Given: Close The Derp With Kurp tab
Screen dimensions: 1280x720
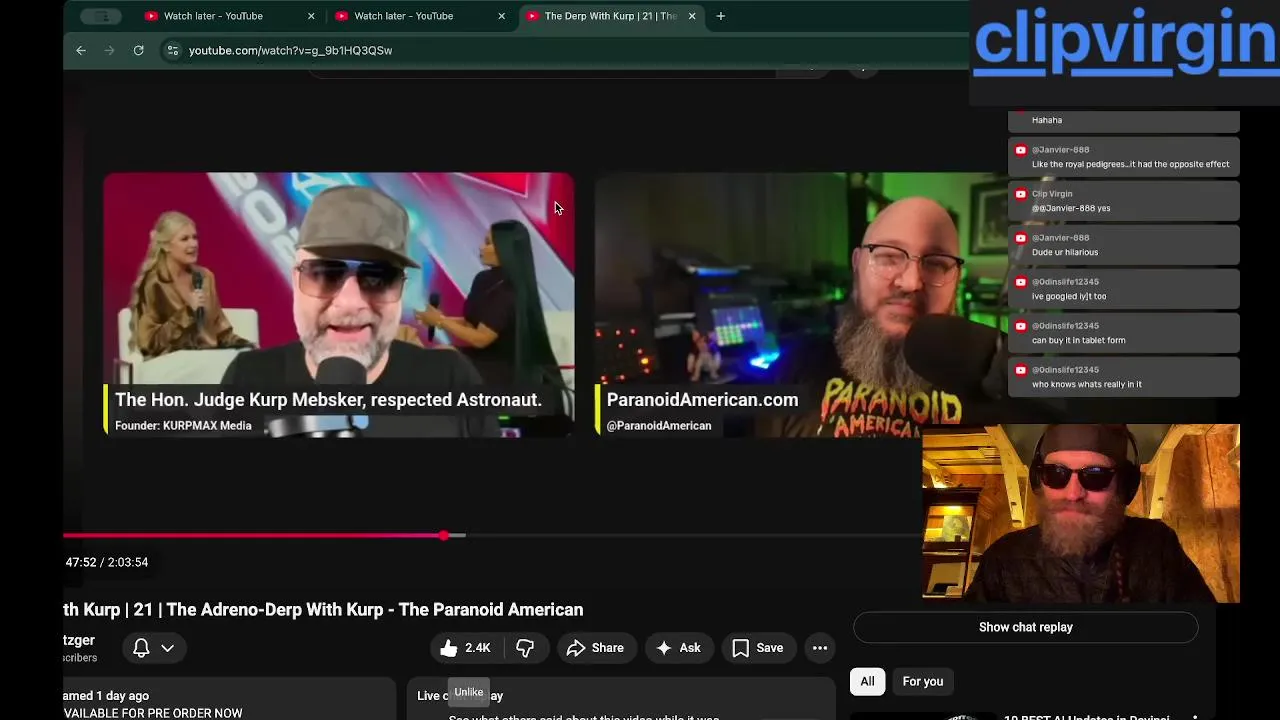Looking at the screenshot, I should click(x=691, y=16).
